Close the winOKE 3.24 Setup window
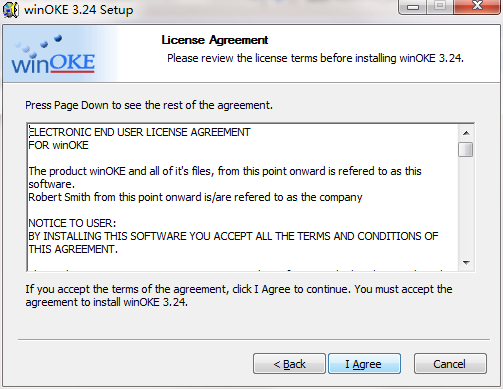This screenshot has width=503, height=389. pyautogui.click(x=477, y=6)
